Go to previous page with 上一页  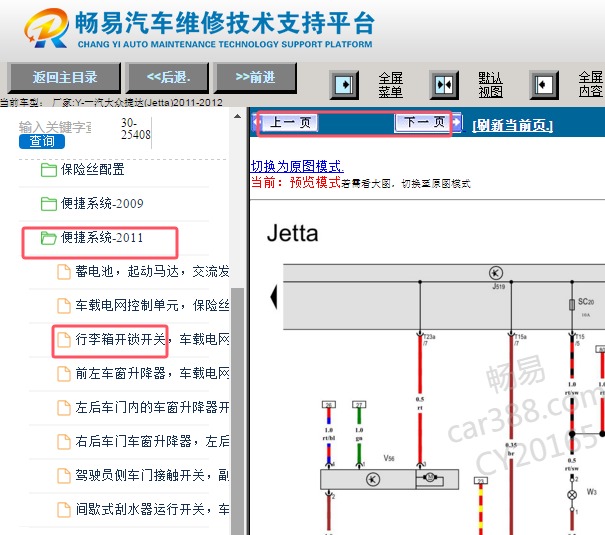coord(289,123)
